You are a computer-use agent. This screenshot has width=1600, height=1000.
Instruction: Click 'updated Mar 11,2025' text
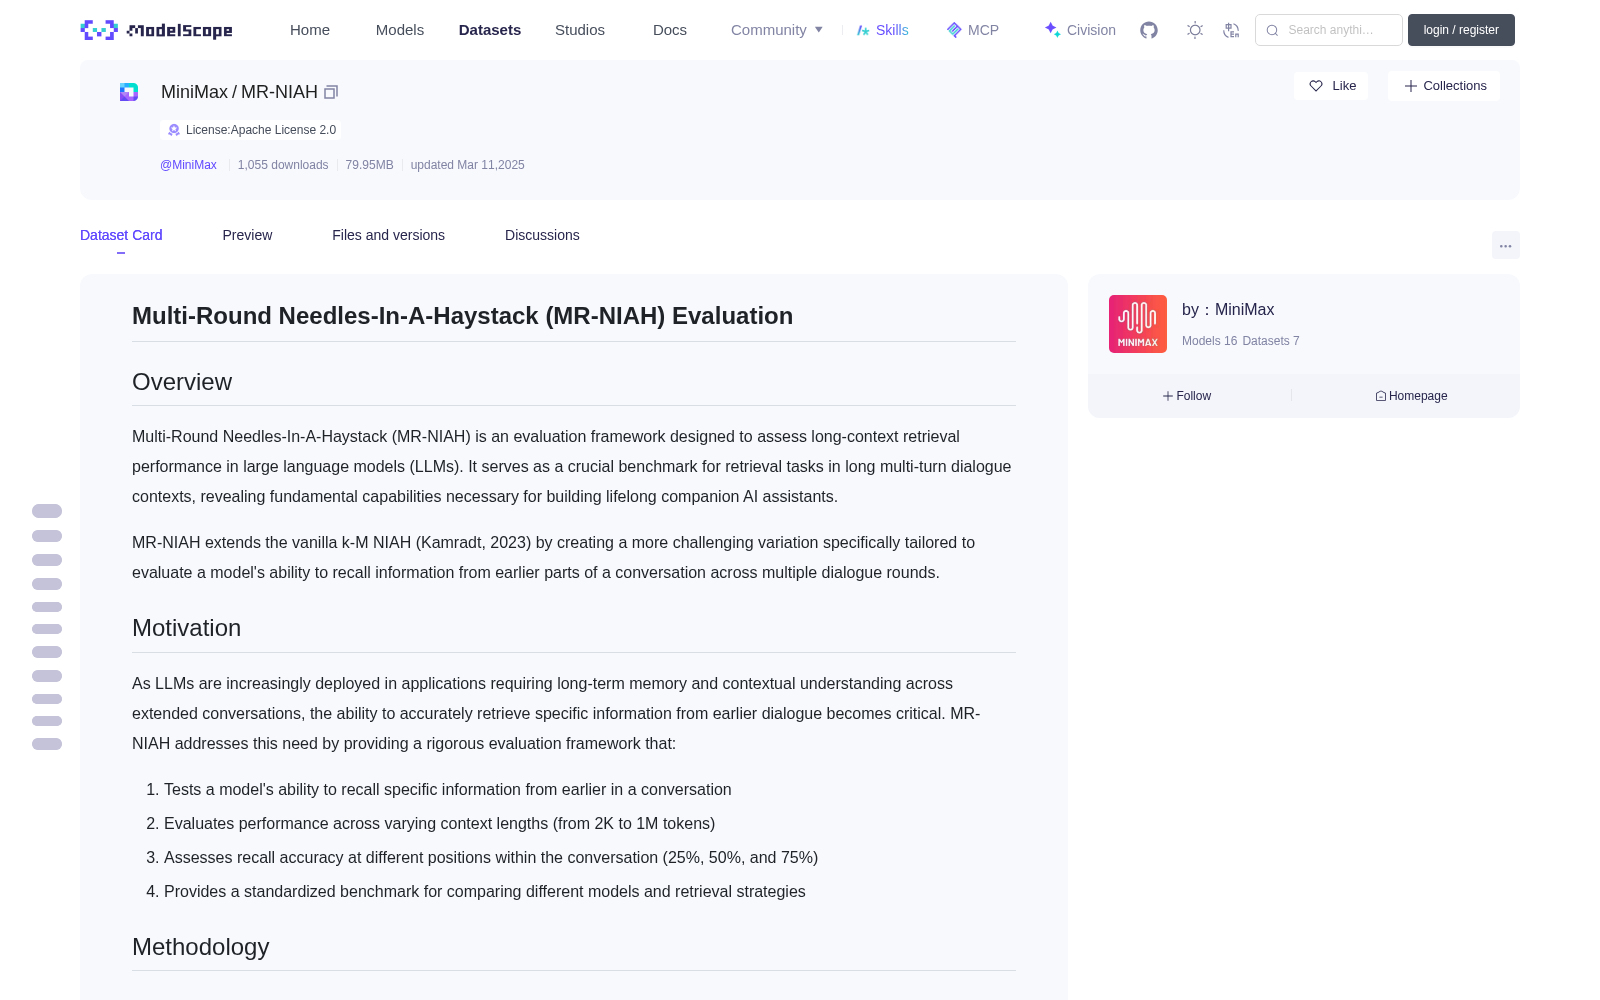tap(467, 165)
